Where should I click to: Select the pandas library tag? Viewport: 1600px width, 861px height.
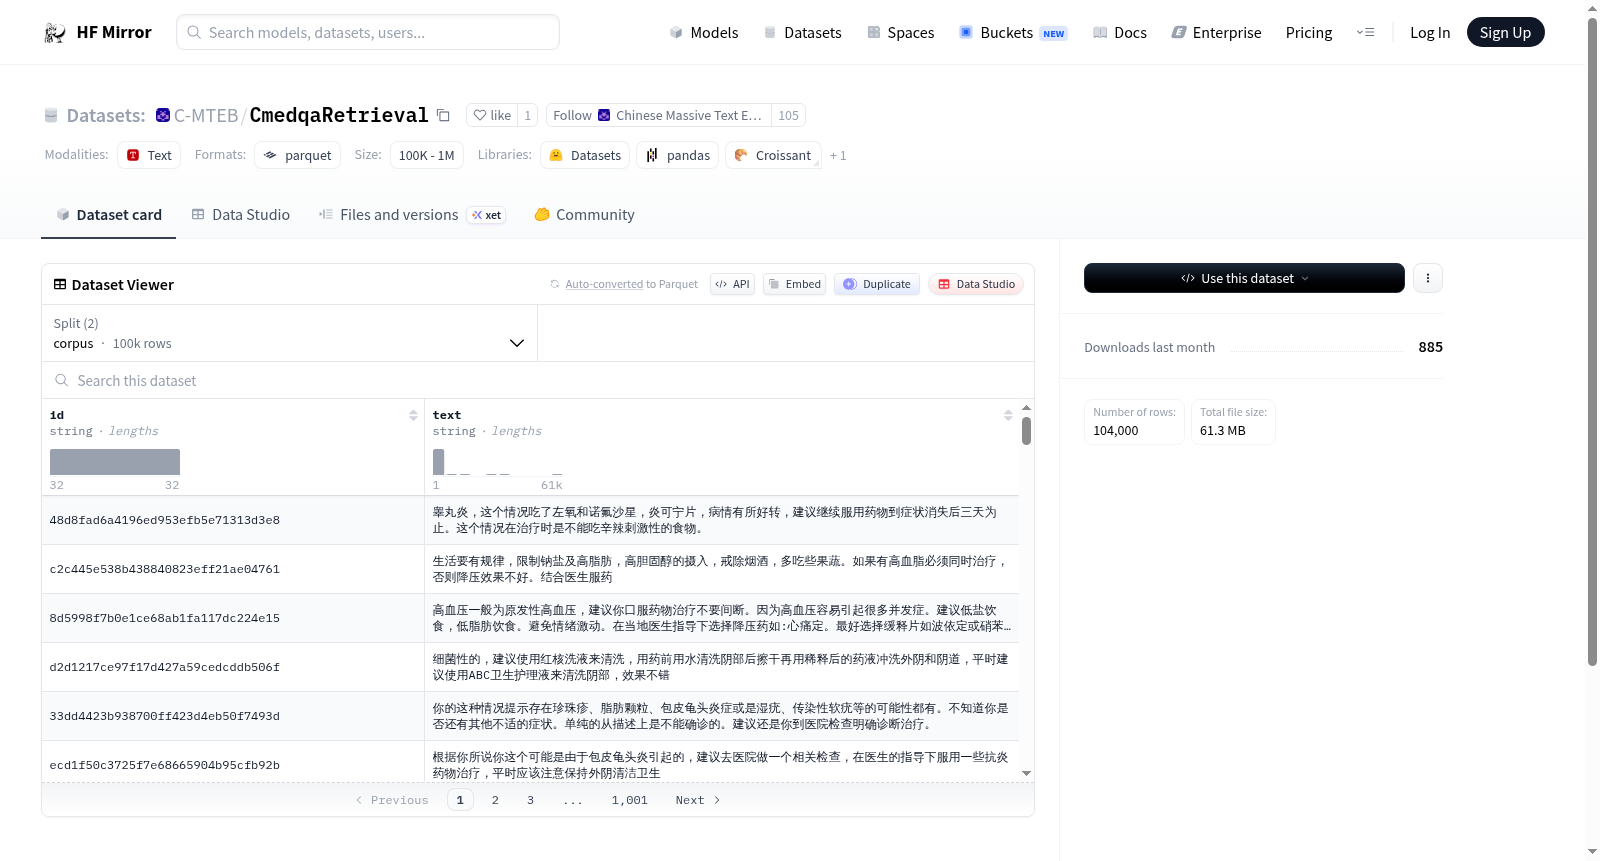coord(677,155)
